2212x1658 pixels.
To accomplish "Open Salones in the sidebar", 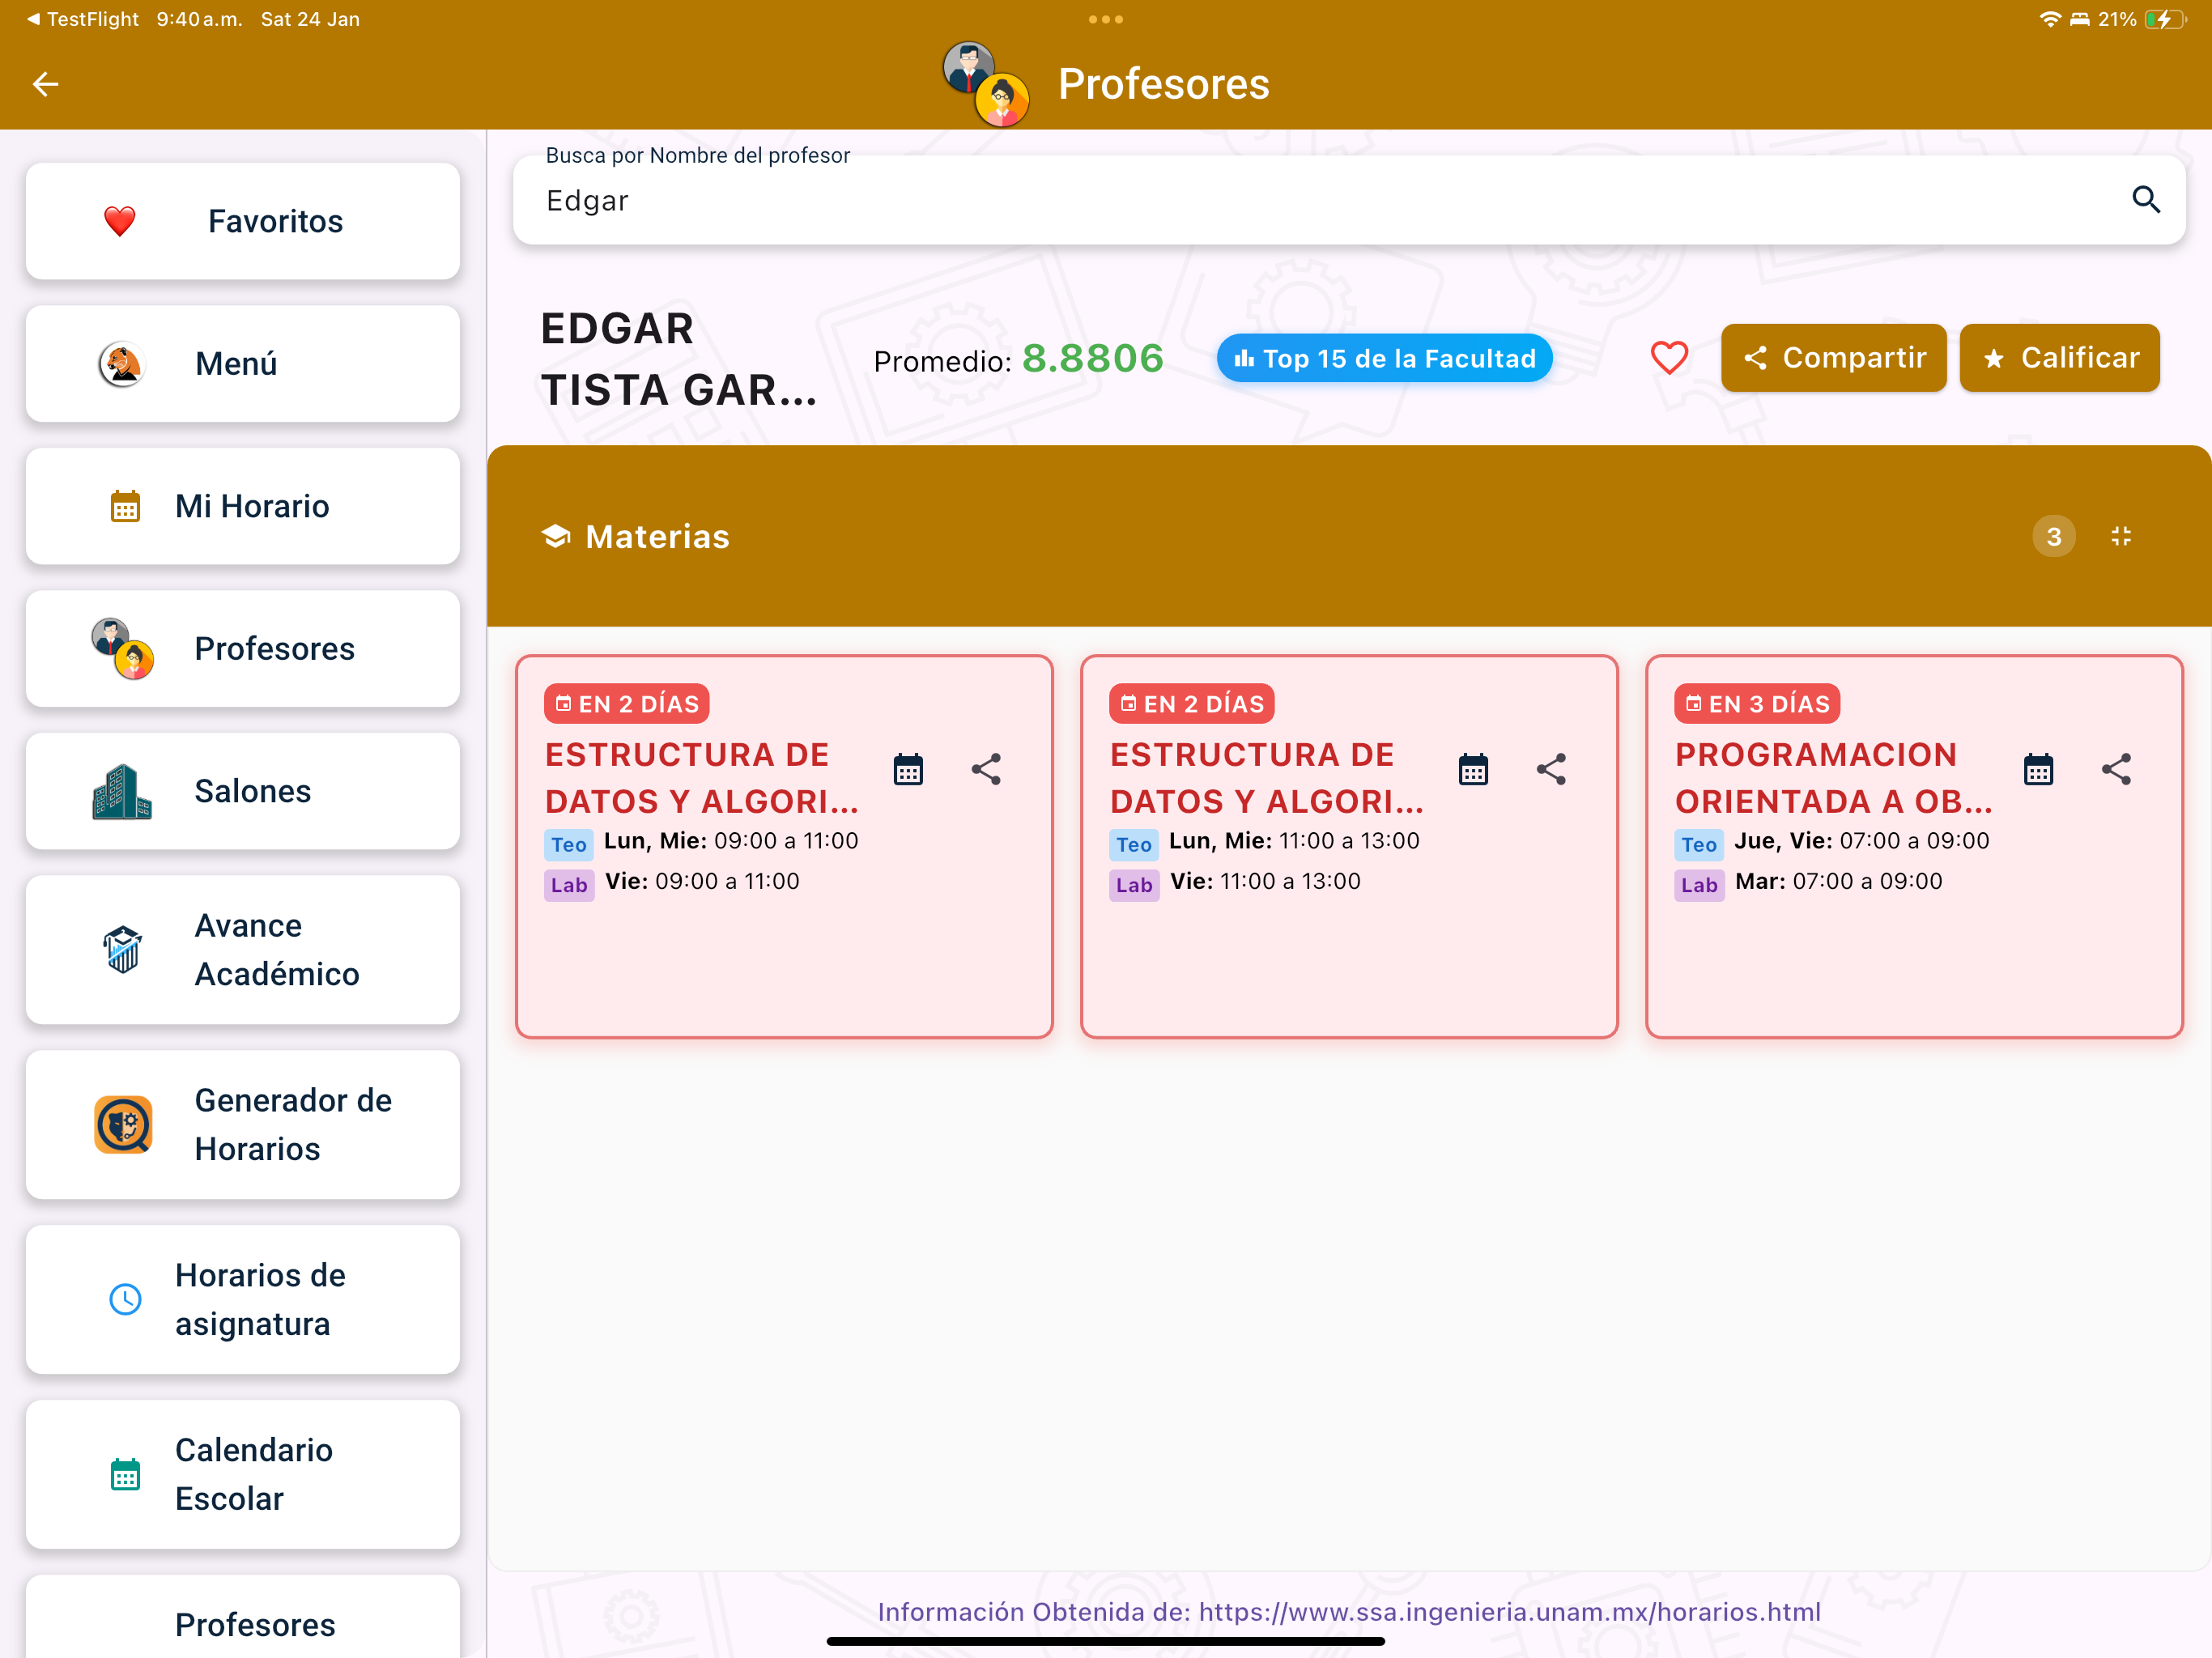I will [x=243, y=791].
